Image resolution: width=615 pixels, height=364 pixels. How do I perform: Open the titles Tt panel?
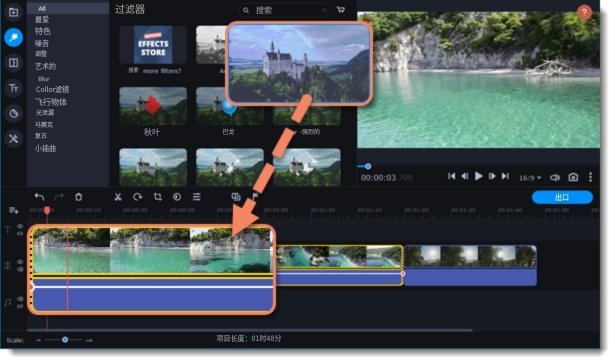[13, 88]
